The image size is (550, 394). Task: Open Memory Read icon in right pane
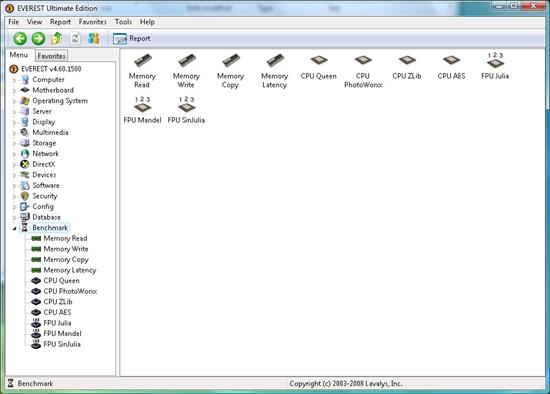pos(142,71)
